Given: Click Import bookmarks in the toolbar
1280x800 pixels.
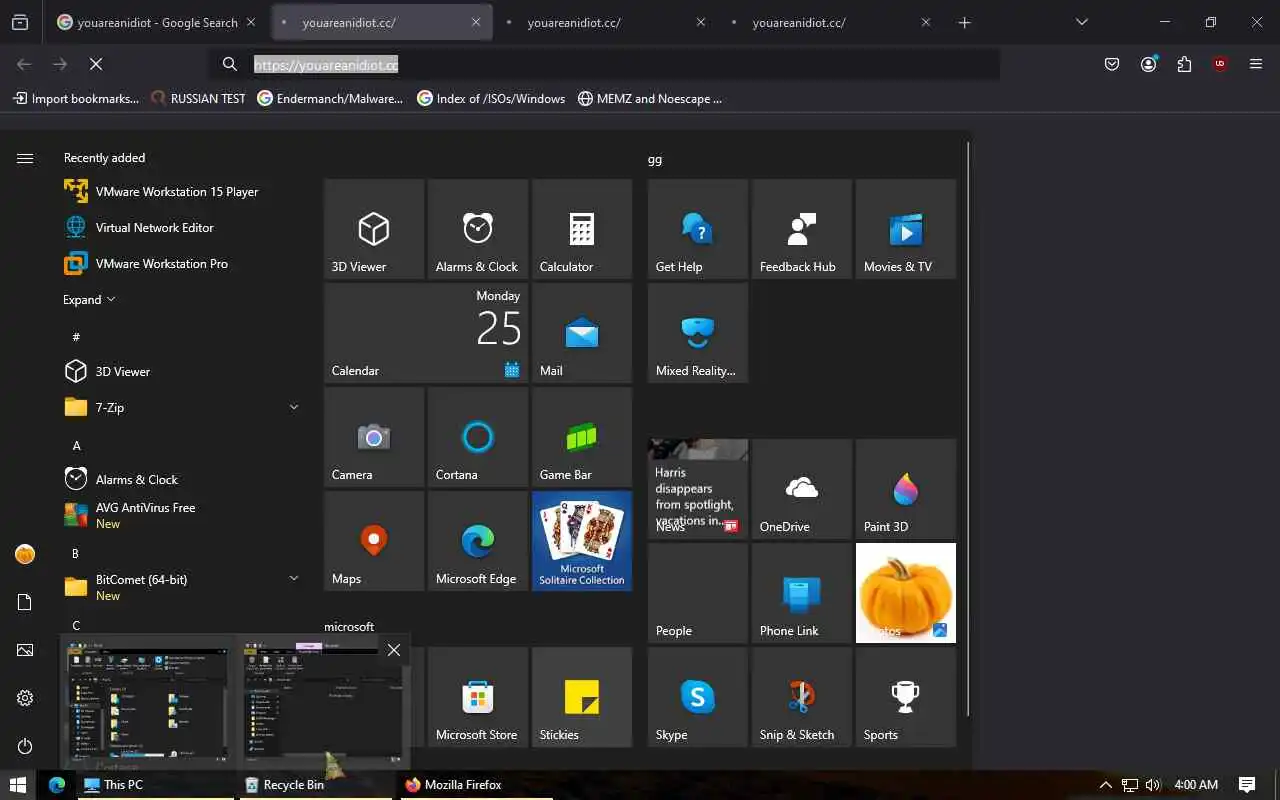Looking at the screenshot, I should click(76, 98).
